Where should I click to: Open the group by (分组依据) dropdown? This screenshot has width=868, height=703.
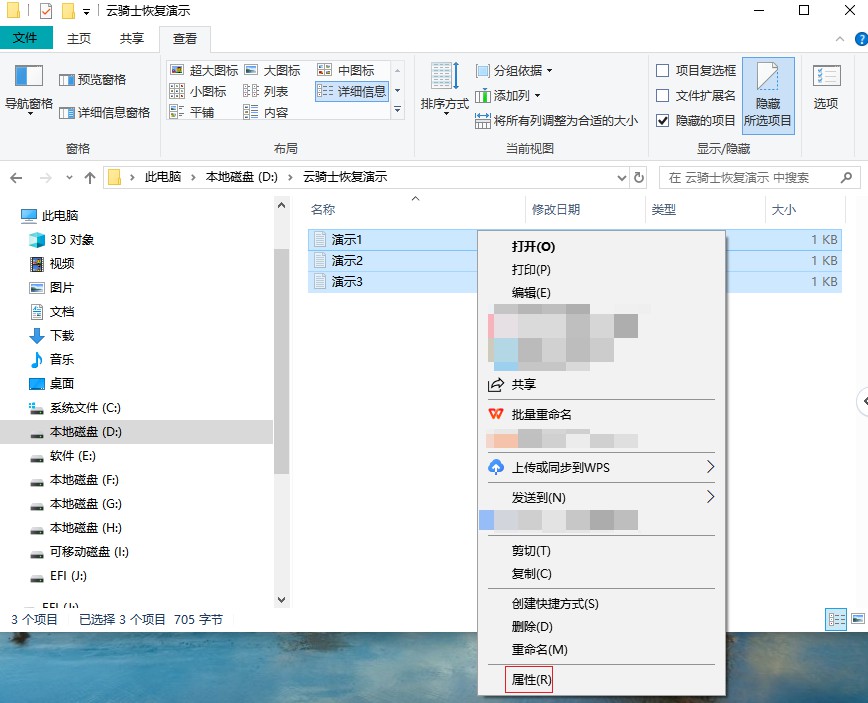(514, 70)
